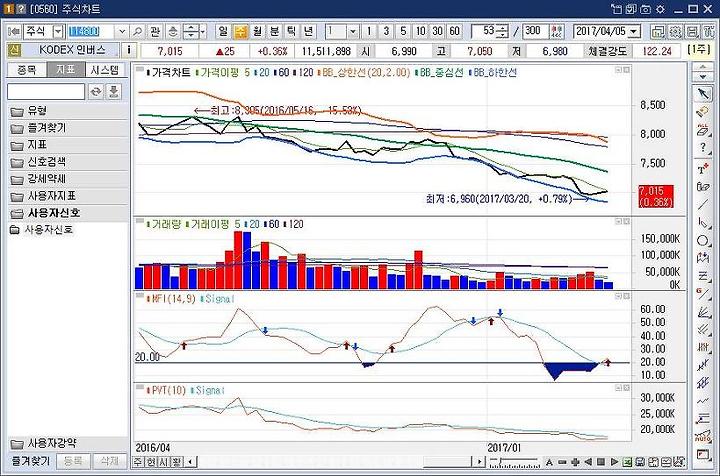Click the rewind left arrow on bottom bar
Viewport: 720px width, 476px height.
click(588, 462)
